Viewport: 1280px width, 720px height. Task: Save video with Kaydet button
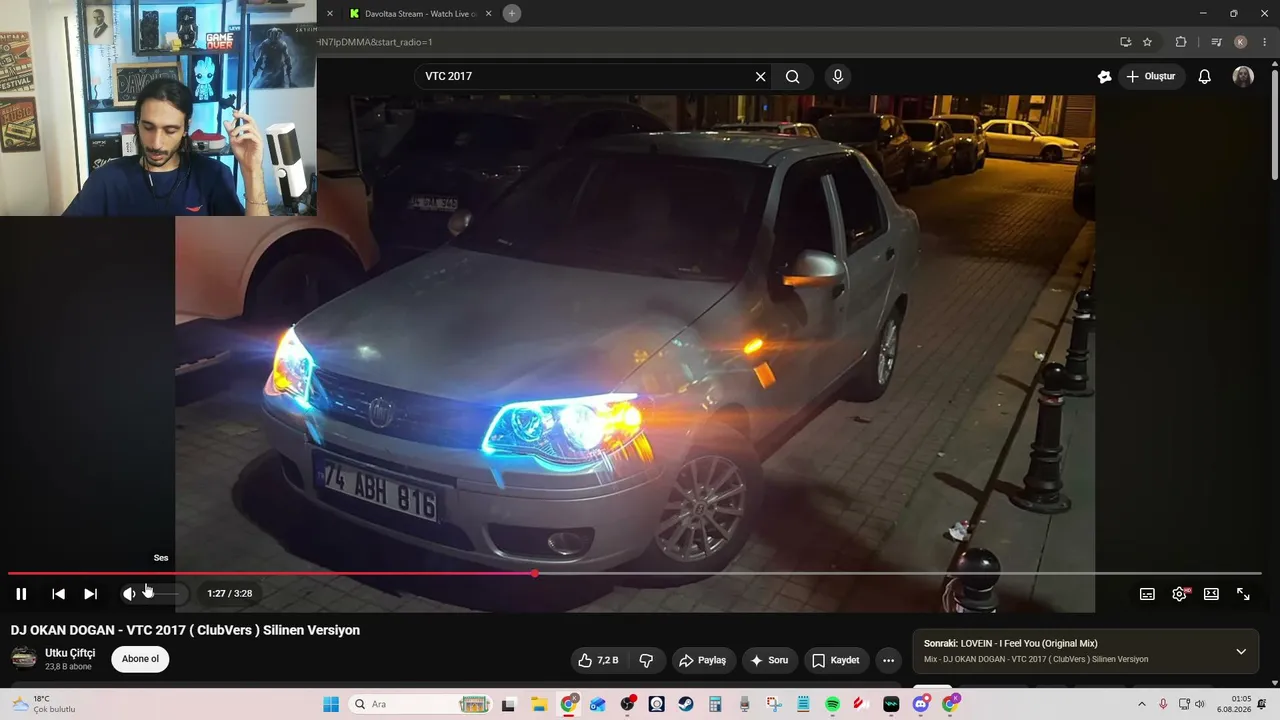[836, 660]
